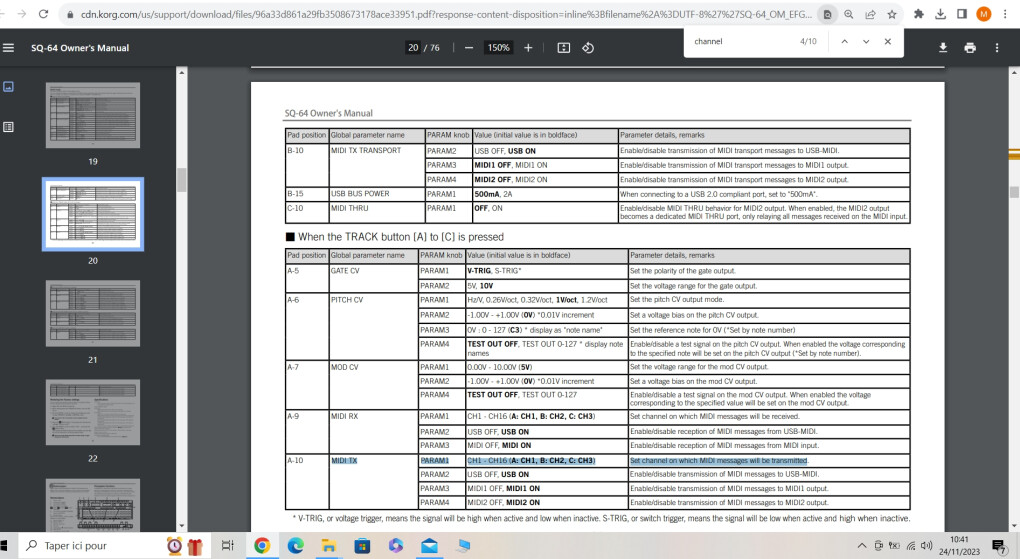The image size is (1020, 559).
Task: Click the browser zoom magnifier icon
Action: click(848, 14)
